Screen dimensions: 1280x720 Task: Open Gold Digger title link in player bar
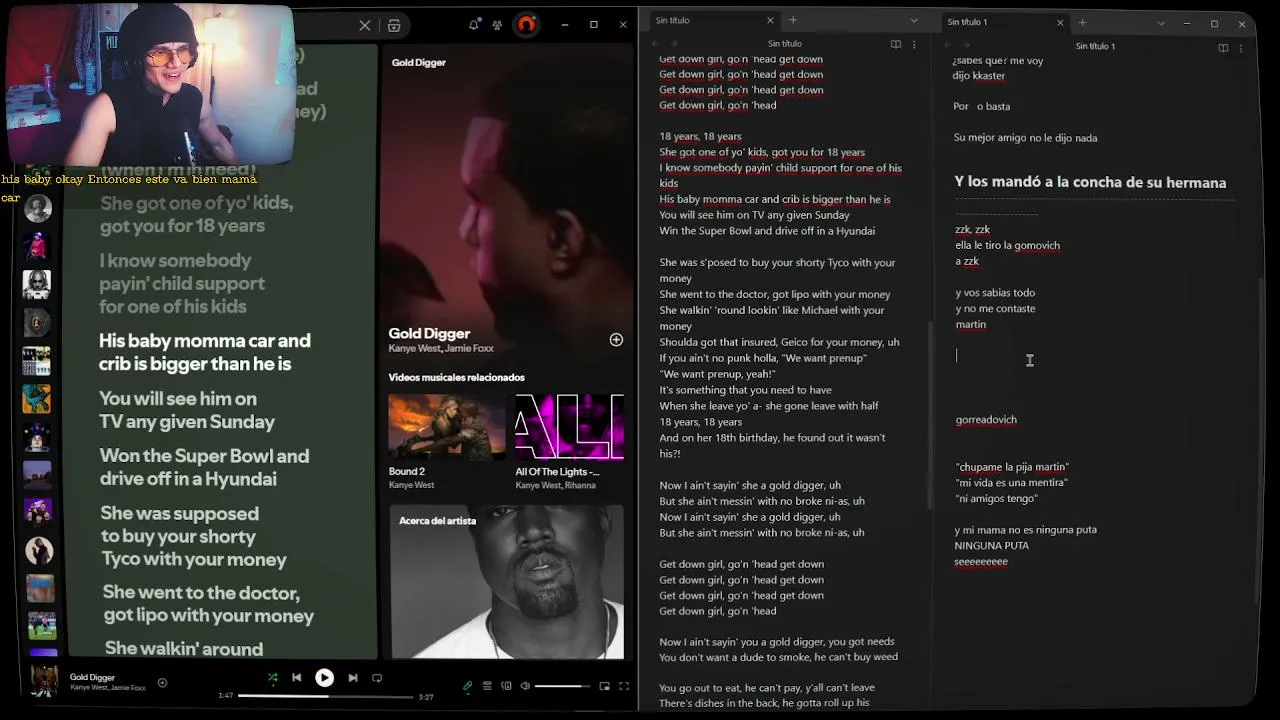tap(92, 677)
